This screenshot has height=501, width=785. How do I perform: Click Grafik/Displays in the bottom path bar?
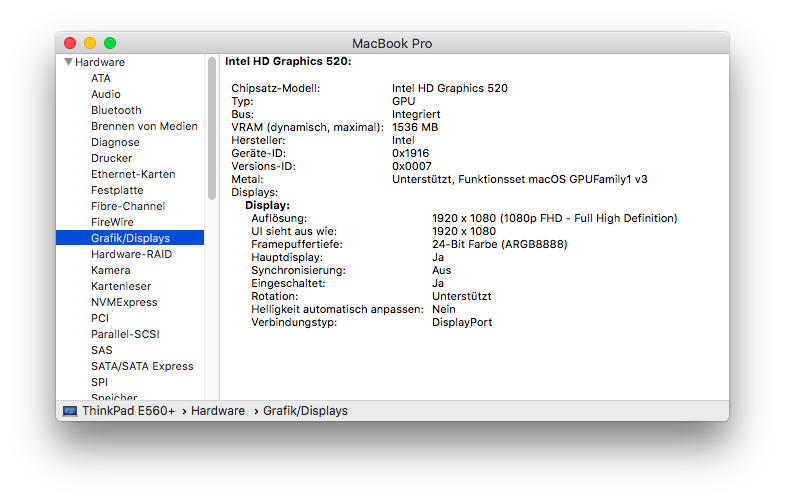305,411
